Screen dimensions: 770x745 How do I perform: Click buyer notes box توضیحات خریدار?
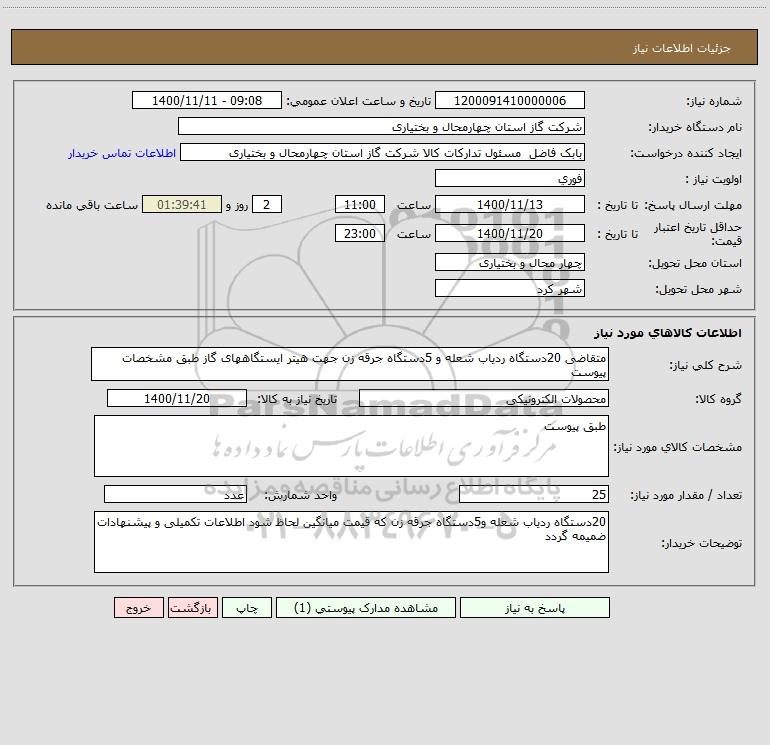point(351,542)
